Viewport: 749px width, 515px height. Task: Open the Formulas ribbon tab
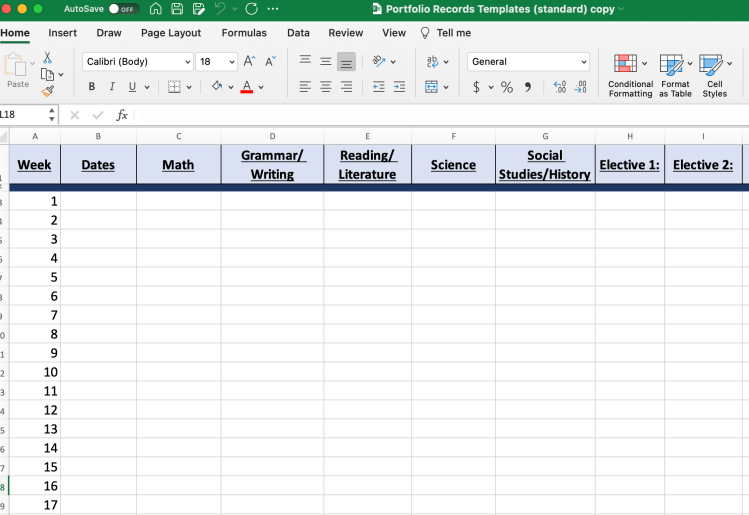244,33
